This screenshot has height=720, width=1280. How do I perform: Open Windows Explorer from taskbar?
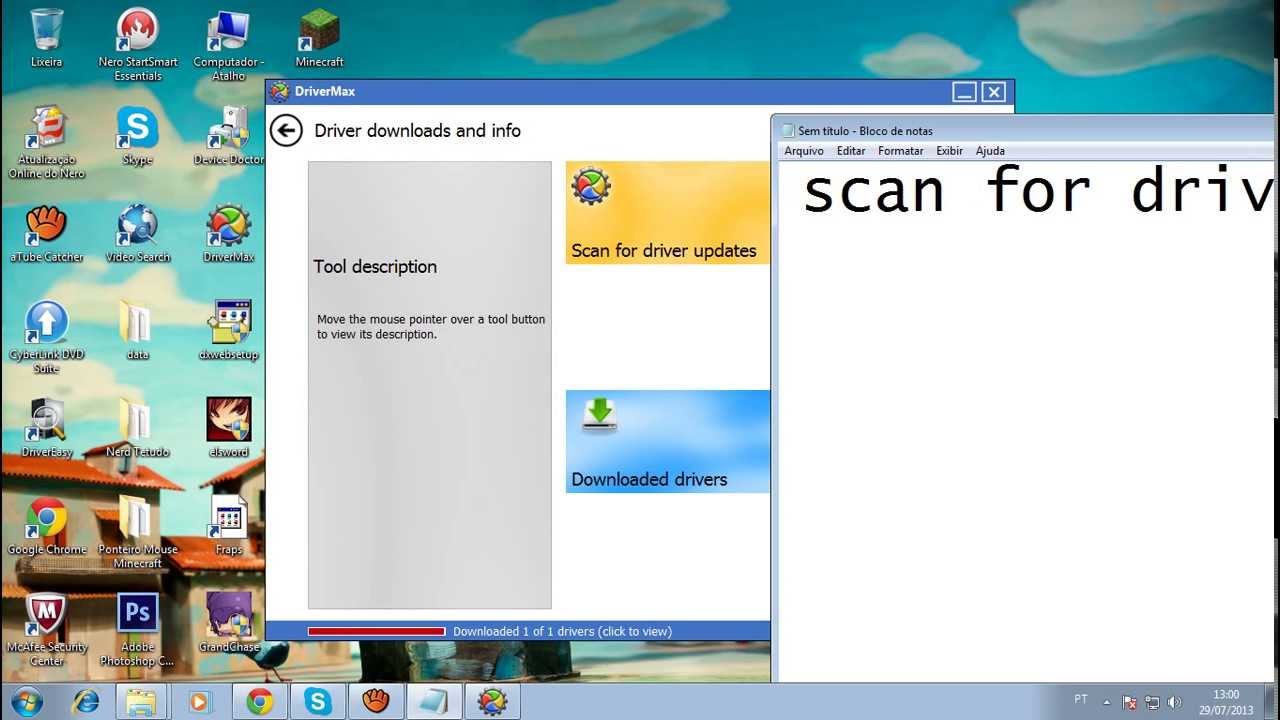(141, 702)
